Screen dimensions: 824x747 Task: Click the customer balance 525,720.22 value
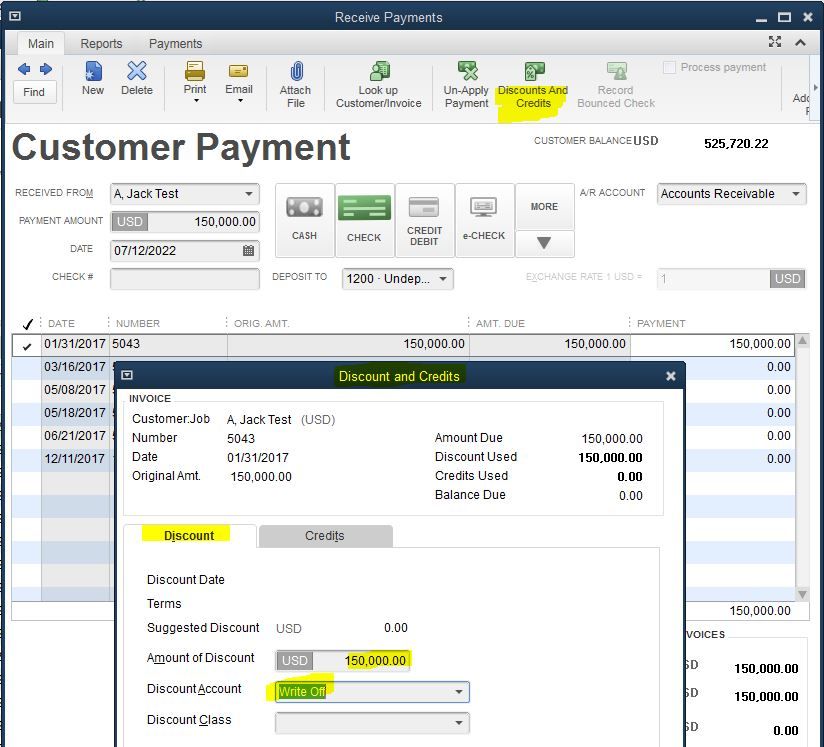(x=736, y=144)
